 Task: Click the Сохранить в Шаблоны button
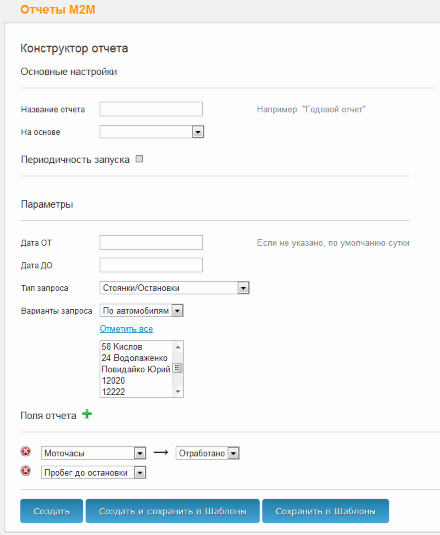point(325,511)
